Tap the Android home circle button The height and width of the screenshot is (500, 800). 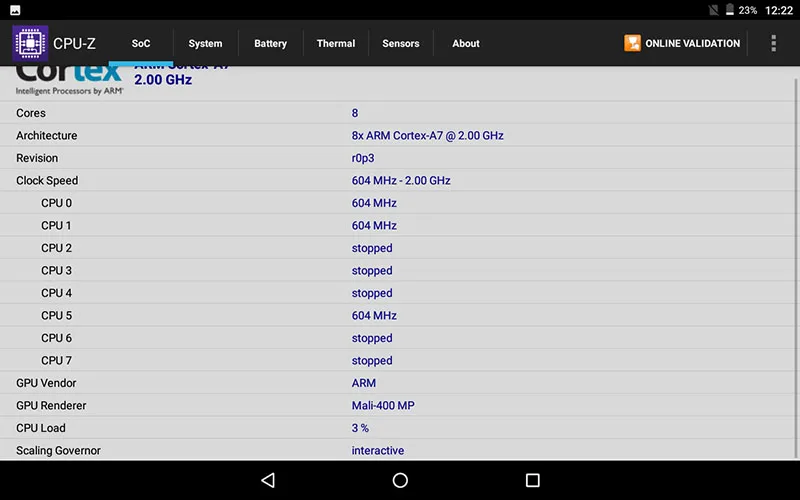click(400, 480)
